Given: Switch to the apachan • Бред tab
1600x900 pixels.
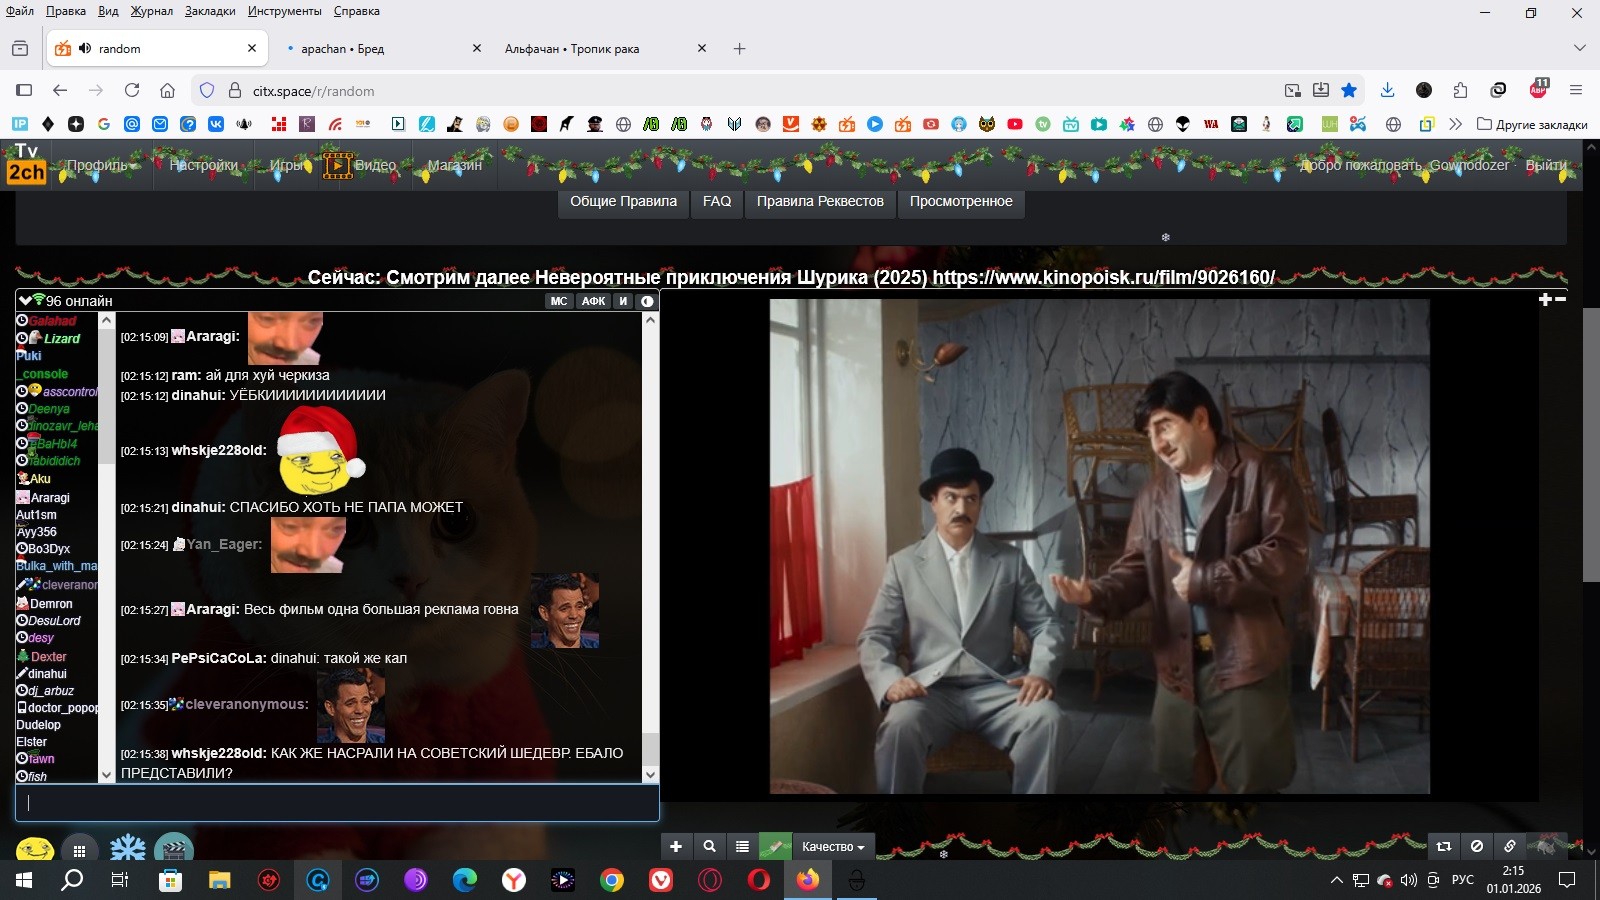Looking at the screenshot, I should [342, 48].
